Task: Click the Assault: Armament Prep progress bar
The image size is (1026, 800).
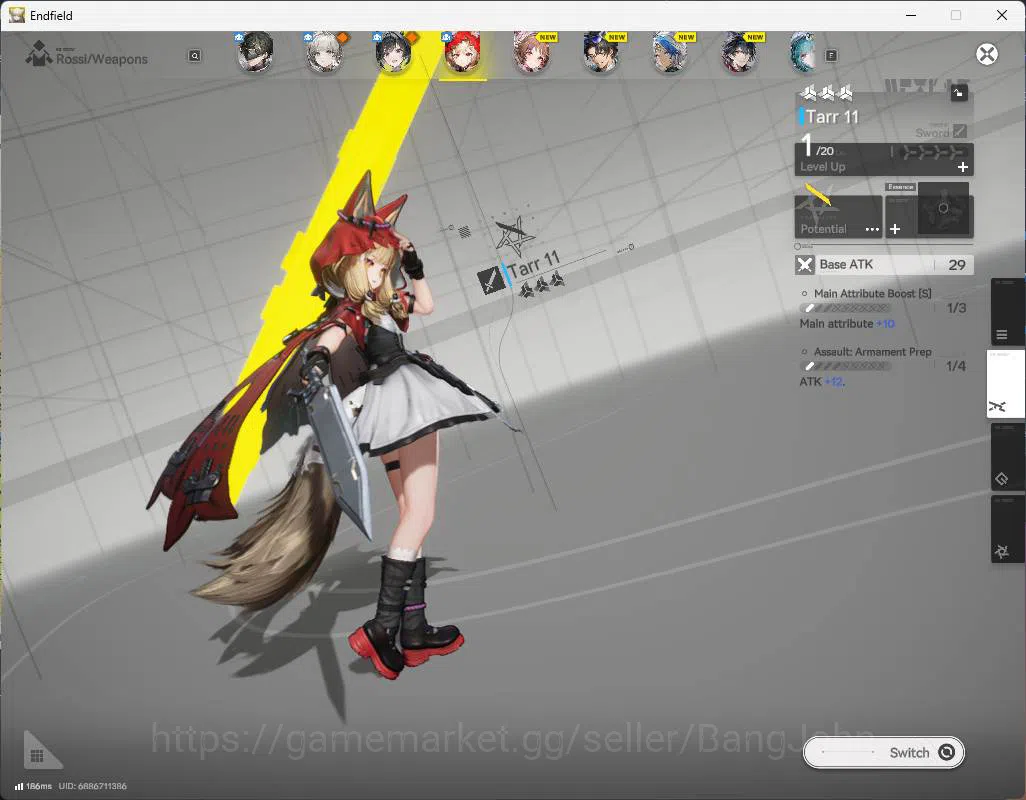Action: coord(845,366)
